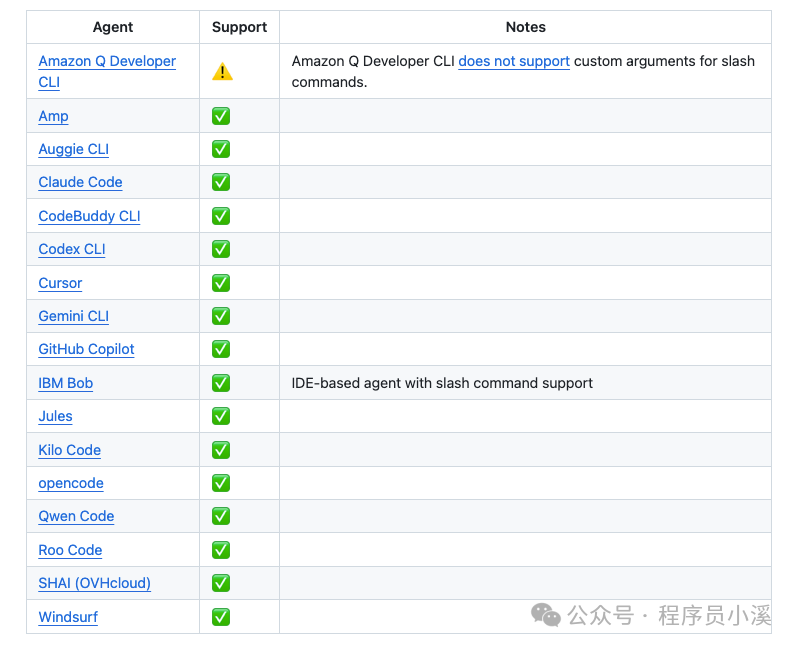This screenshot has width=797, height=647.
Task: Click the warning icon for Amazon Q
Action: click(222, 72)
